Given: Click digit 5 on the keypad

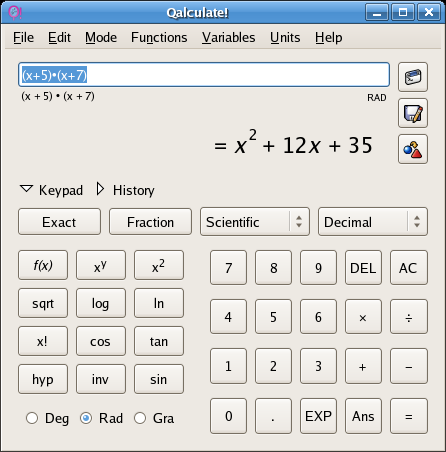Looking at the screenshot, I should click(x=273, y=317).
